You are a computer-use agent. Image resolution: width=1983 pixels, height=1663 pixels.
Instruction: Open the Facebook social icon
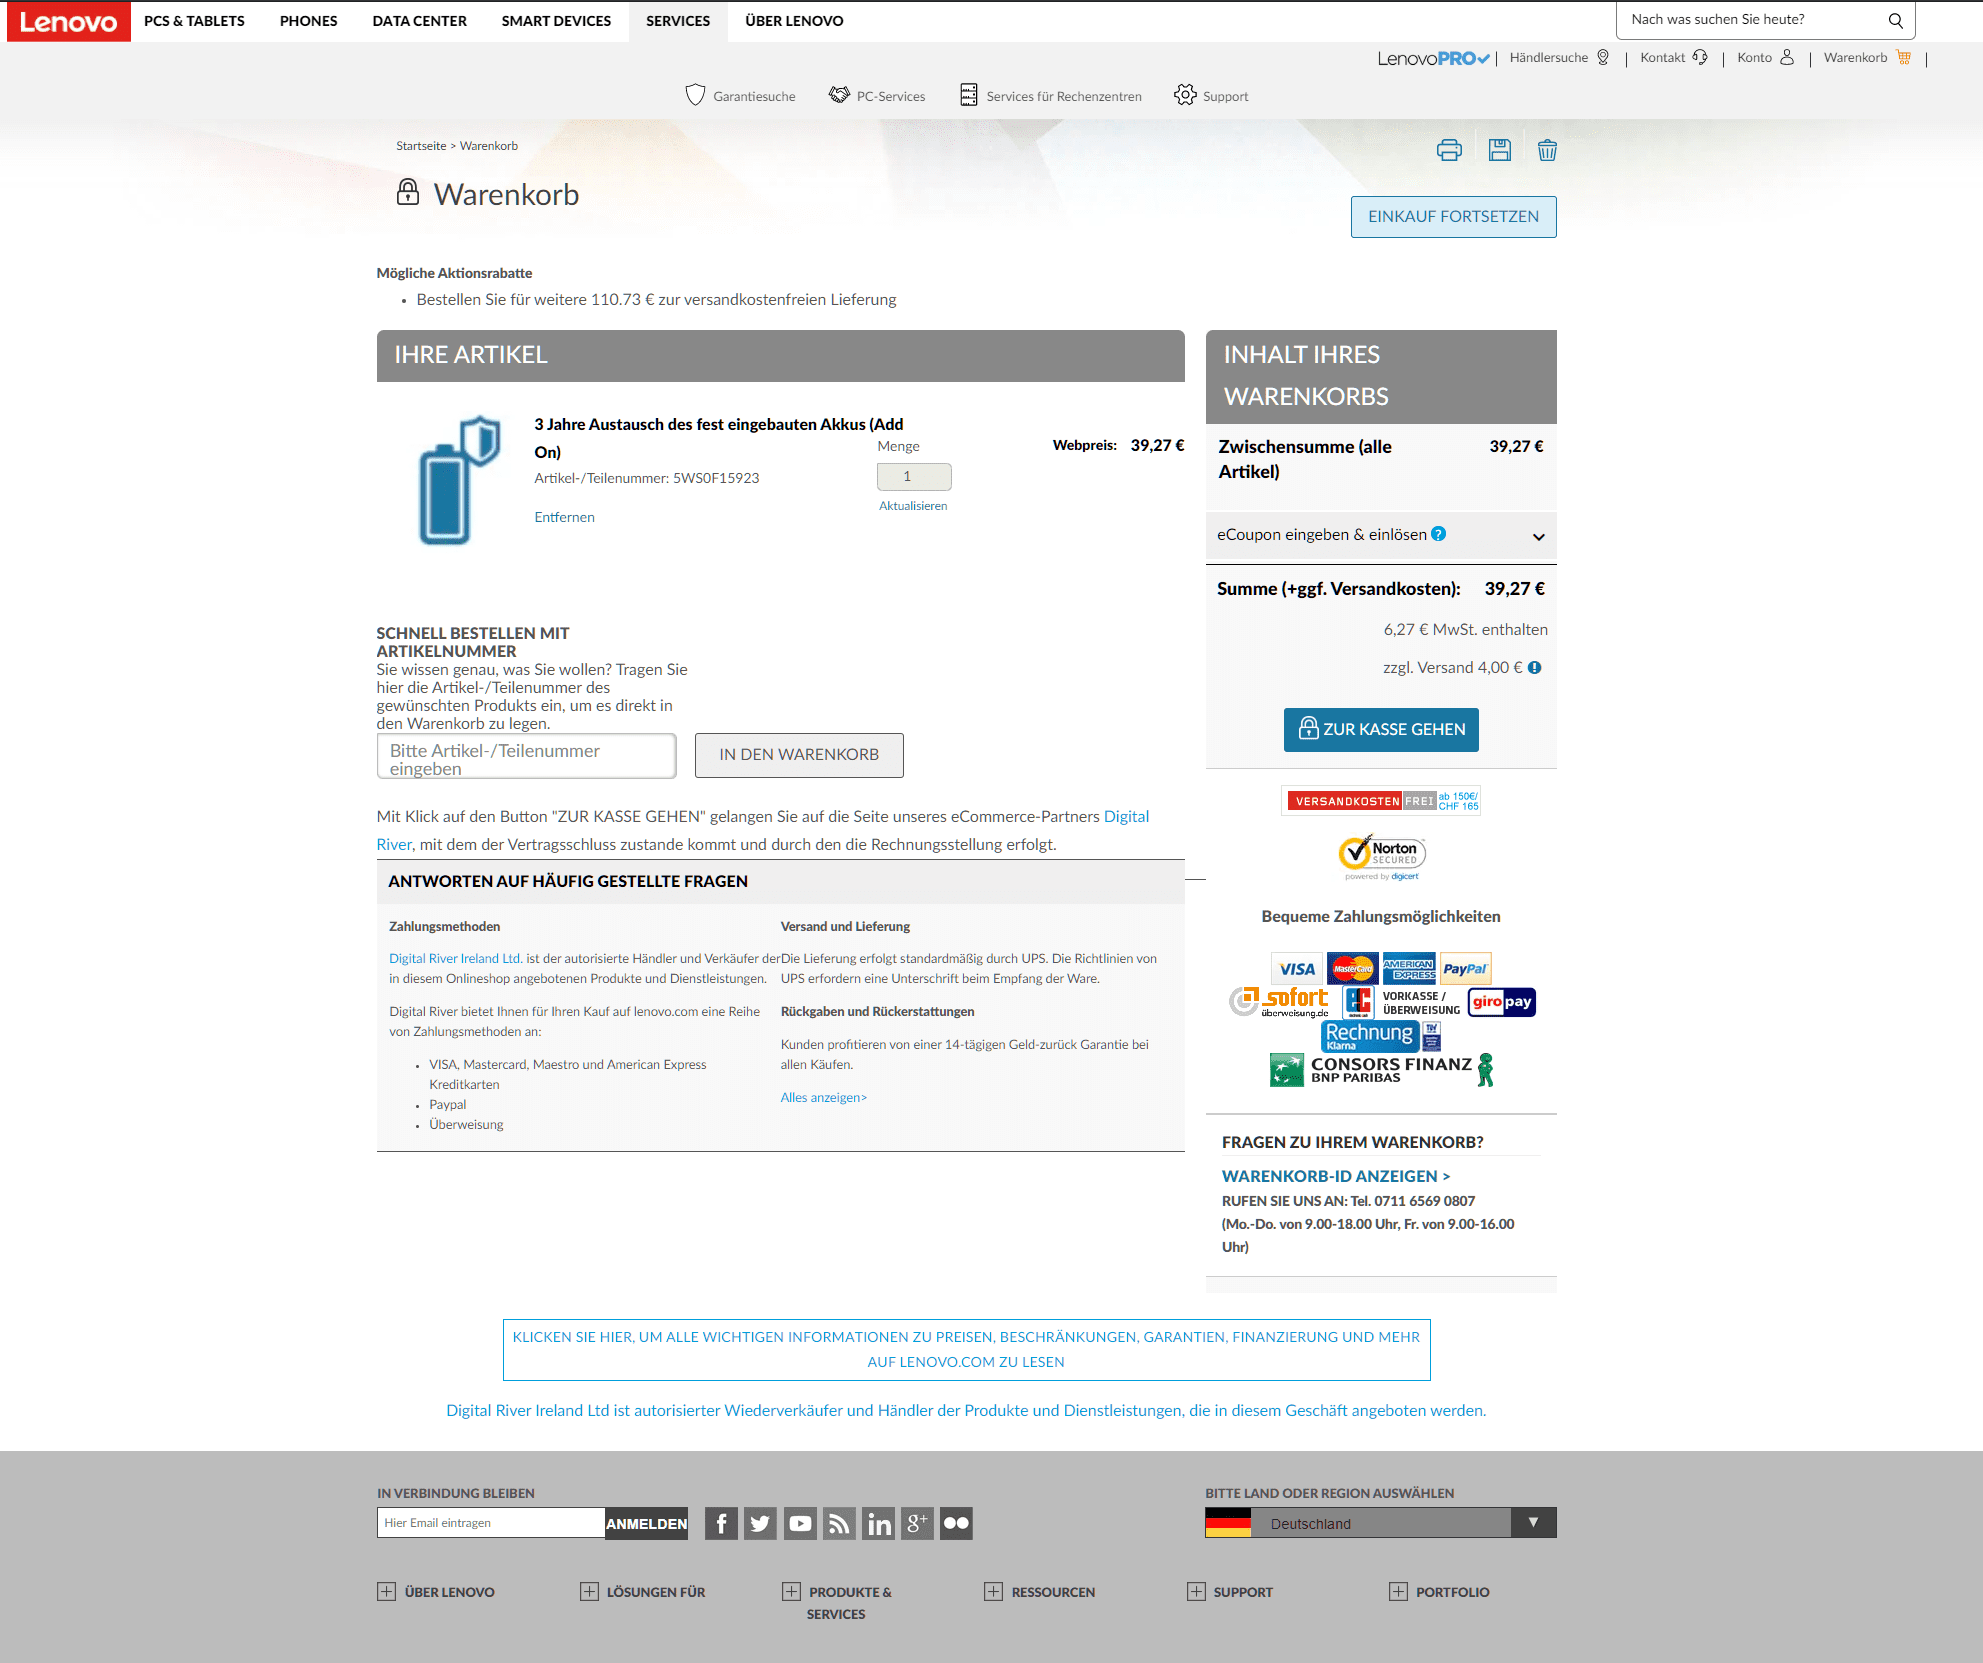[721, 1523]
